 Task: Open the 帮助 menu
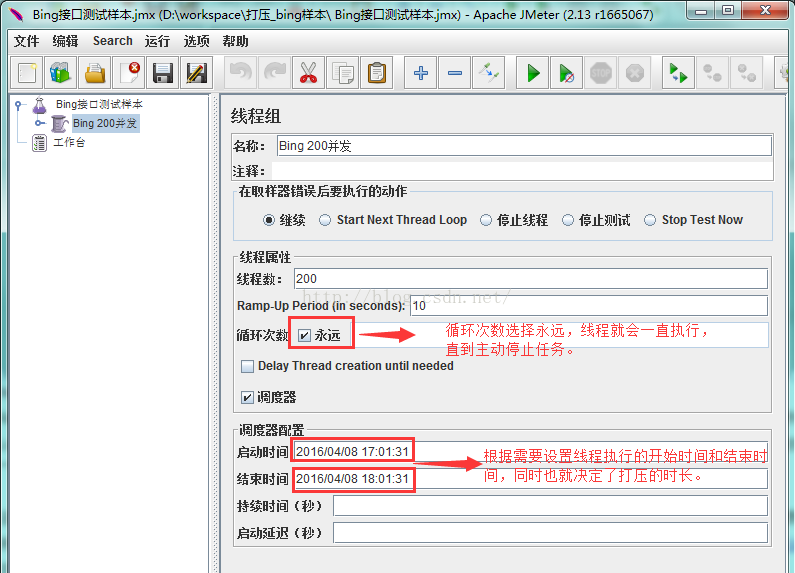pos(235,41)
